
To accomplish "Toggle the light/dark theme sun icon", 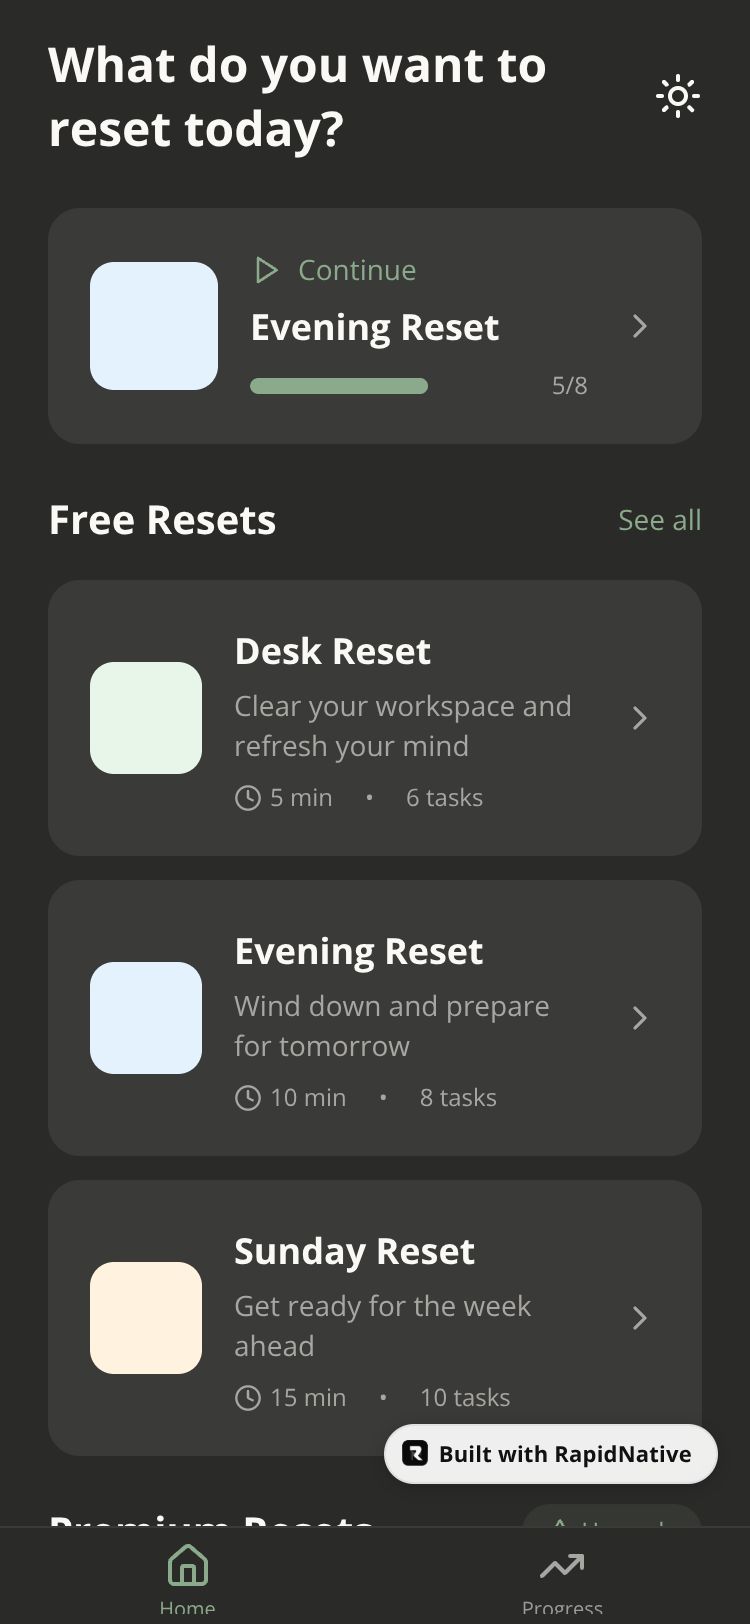I will (677, 97).
